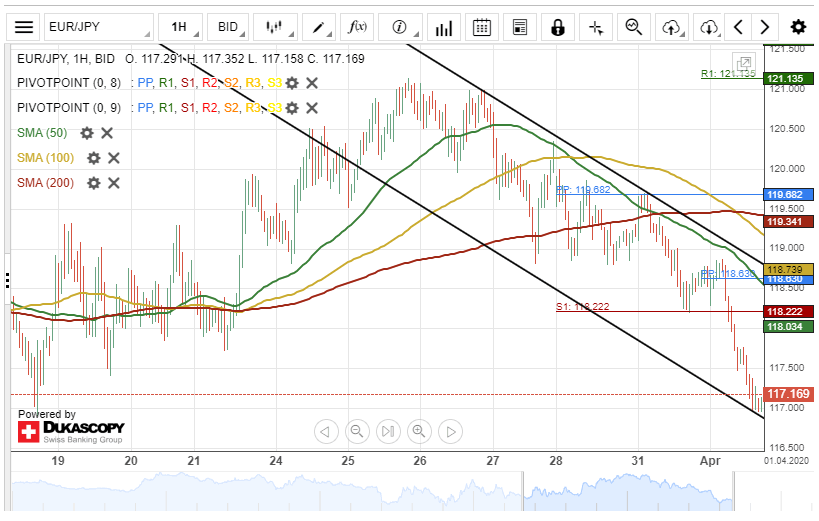Screen dimensions: 819x521
Task: Click the zoom in magnifier on chart
Action: point(419,431)
